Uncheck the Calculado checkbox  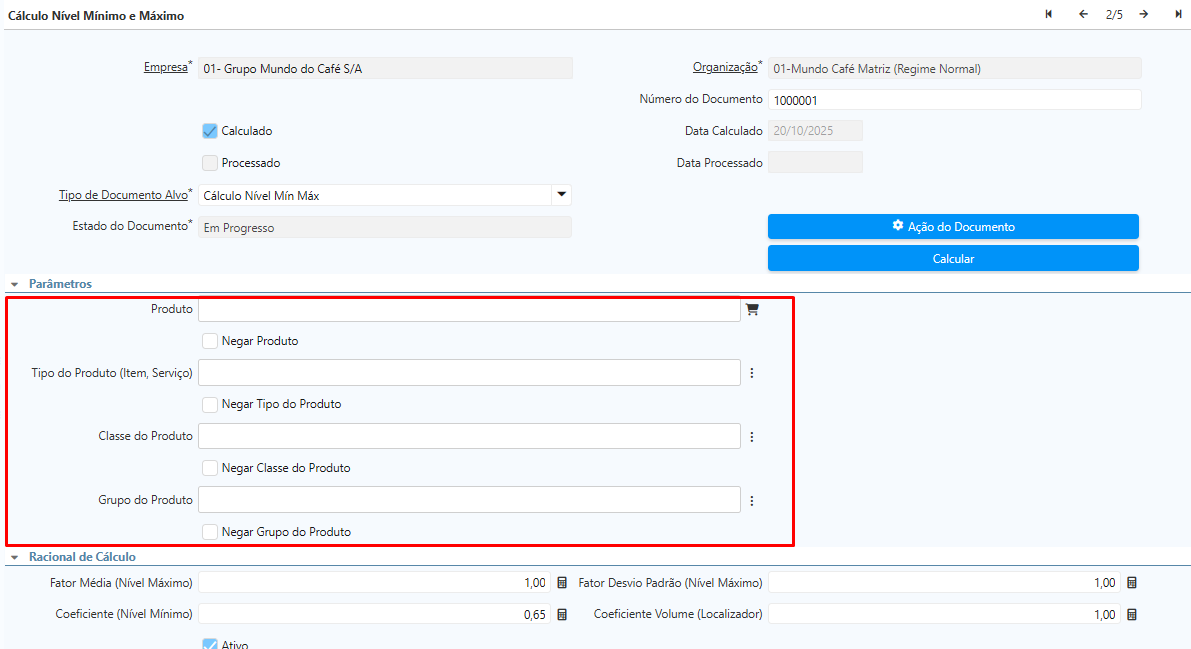click(210, 131)
